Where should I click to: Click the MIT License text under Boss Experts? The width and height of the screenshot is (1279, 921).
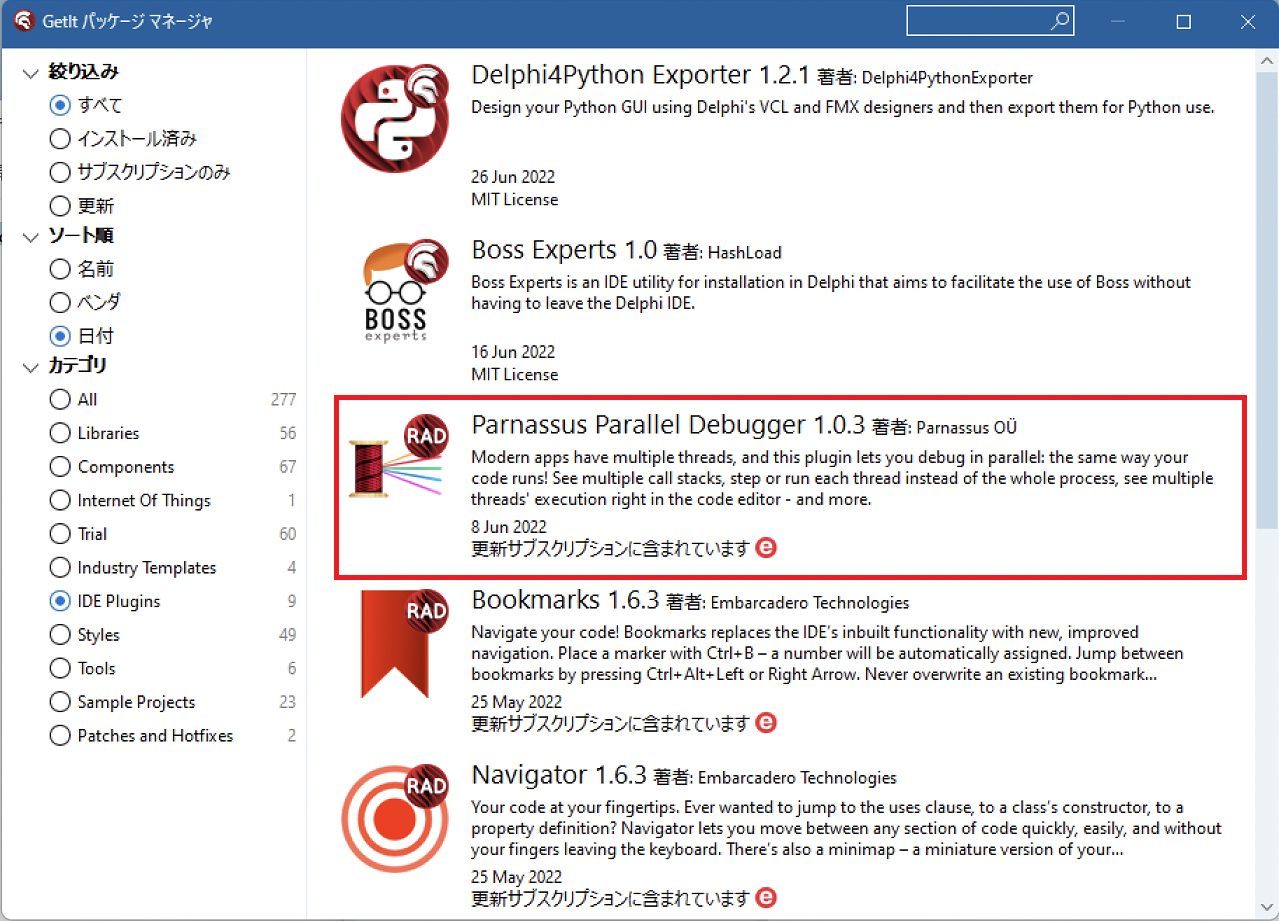(515, 374)
